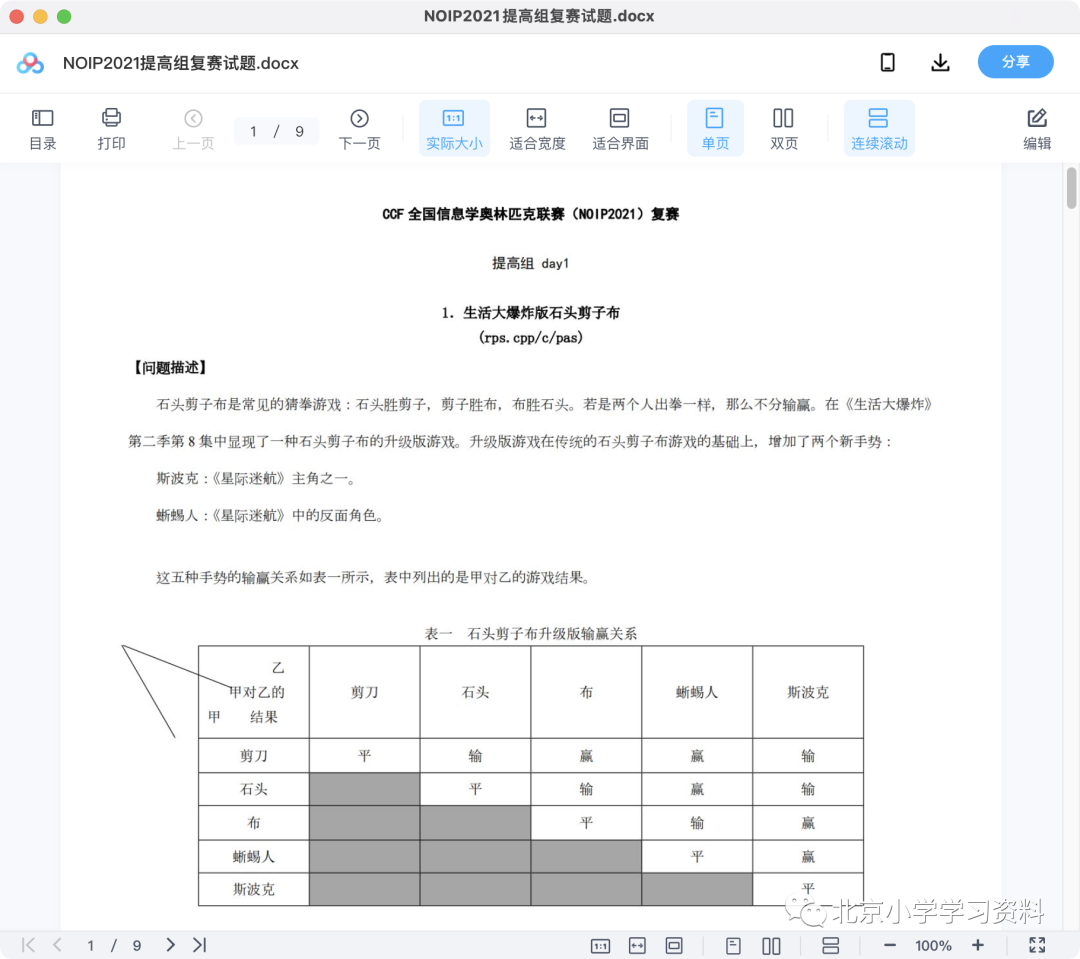The width and height of the screenshot is (1080, 959).
Task: Click the document title NOIP2021提高组复赛试题.docx in header
Action: pyautogui.click(x=180, y=63)
